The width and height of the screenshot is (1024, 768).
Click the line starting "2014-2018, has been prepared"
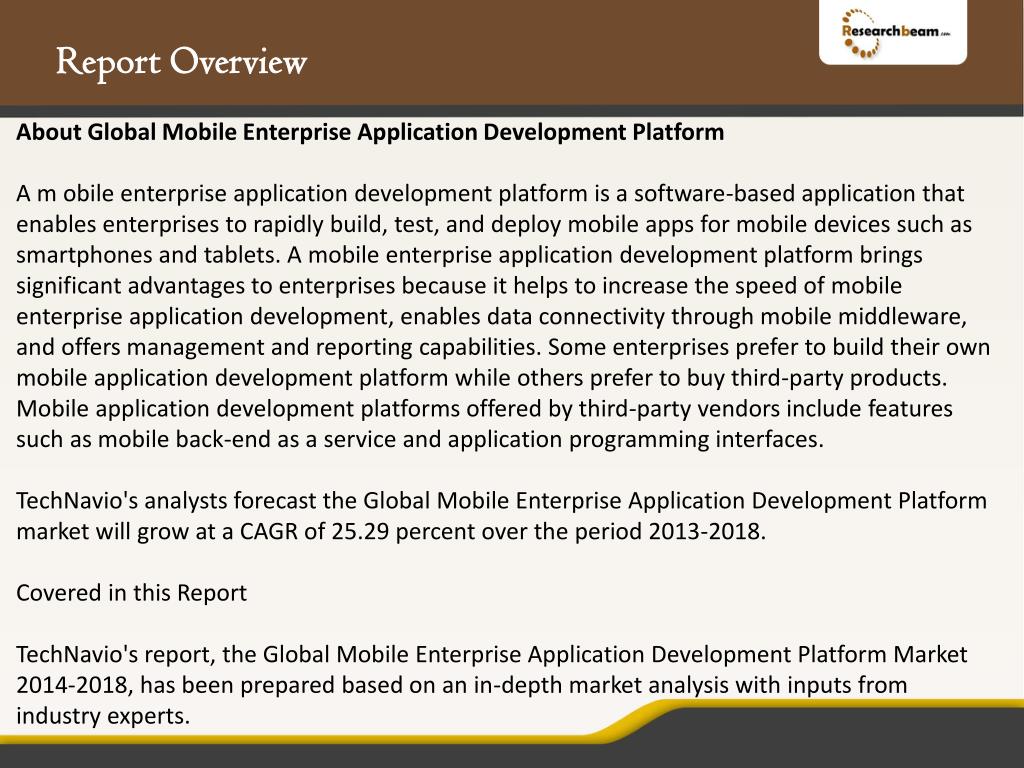[x=462, y=685]
